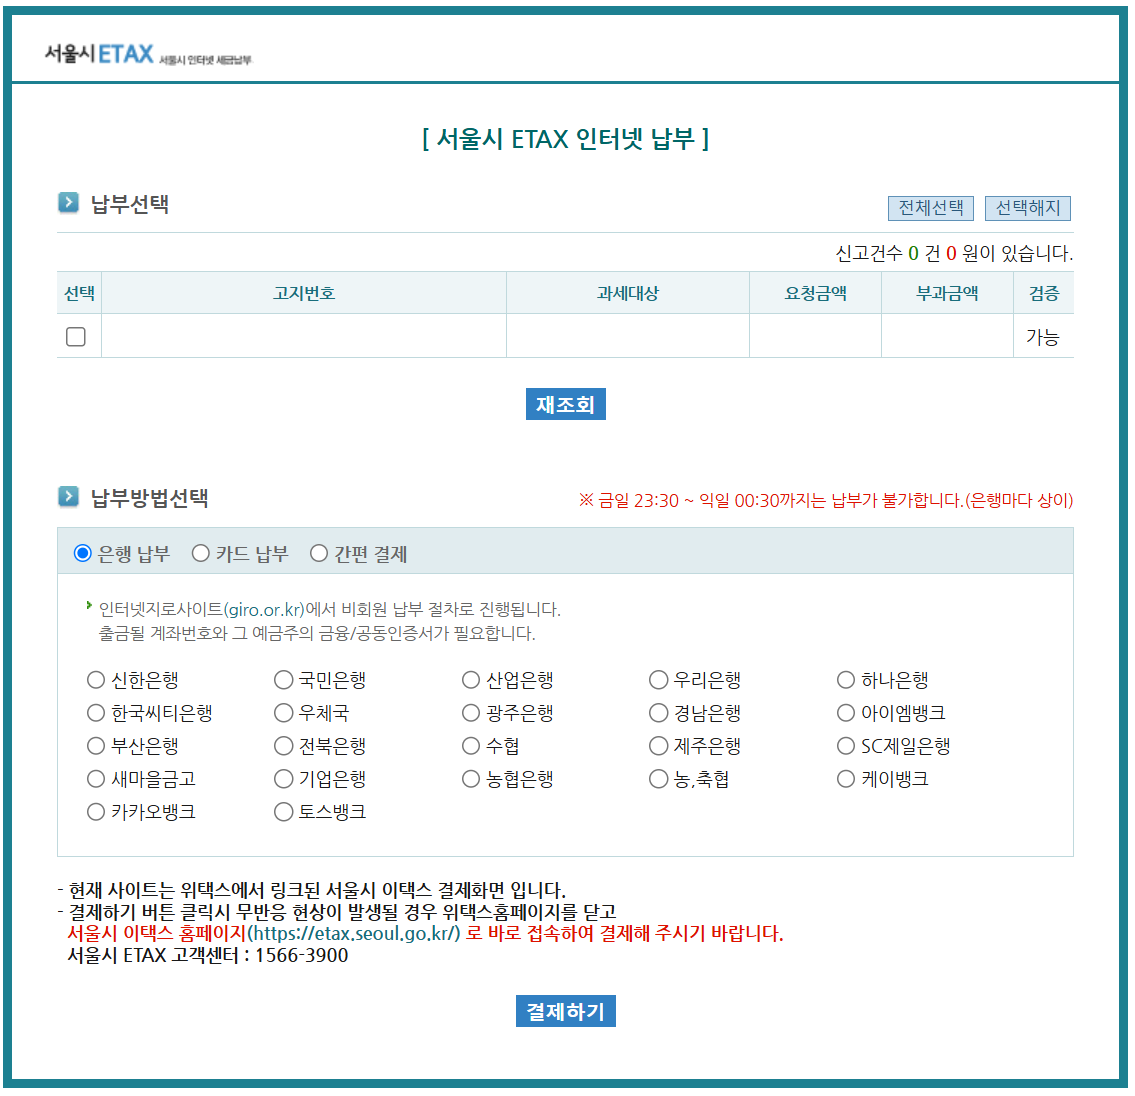Image resolution: width=1135 pixels, height=1096 pixels.
Task: Choose 신한은행 as payment bank
Action: click(x=95, y=679)
